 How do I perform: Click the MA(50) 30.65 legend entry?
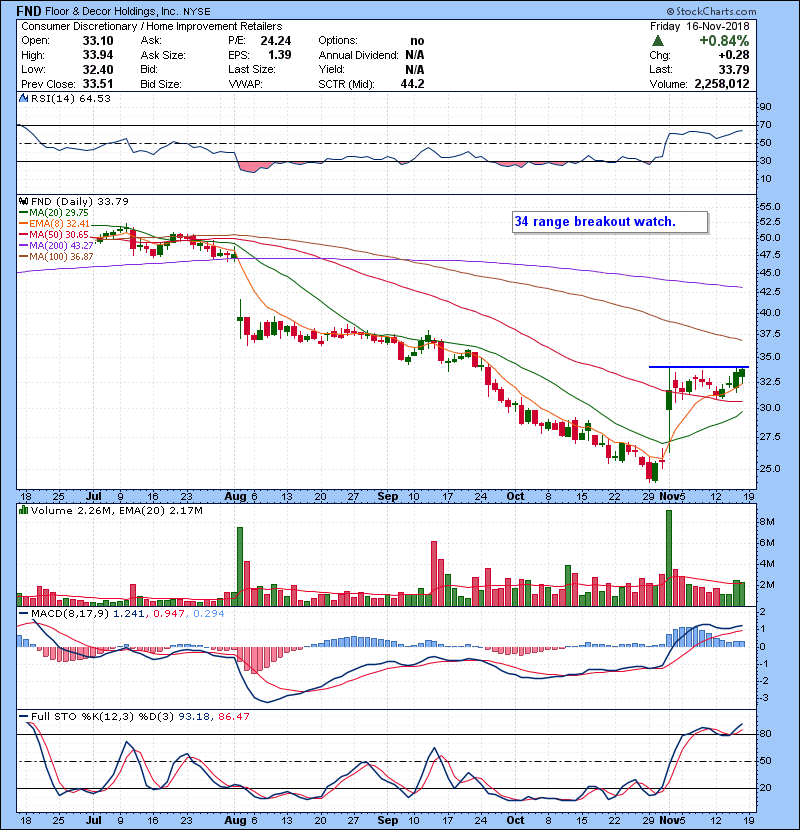click(x=54, y=234)
